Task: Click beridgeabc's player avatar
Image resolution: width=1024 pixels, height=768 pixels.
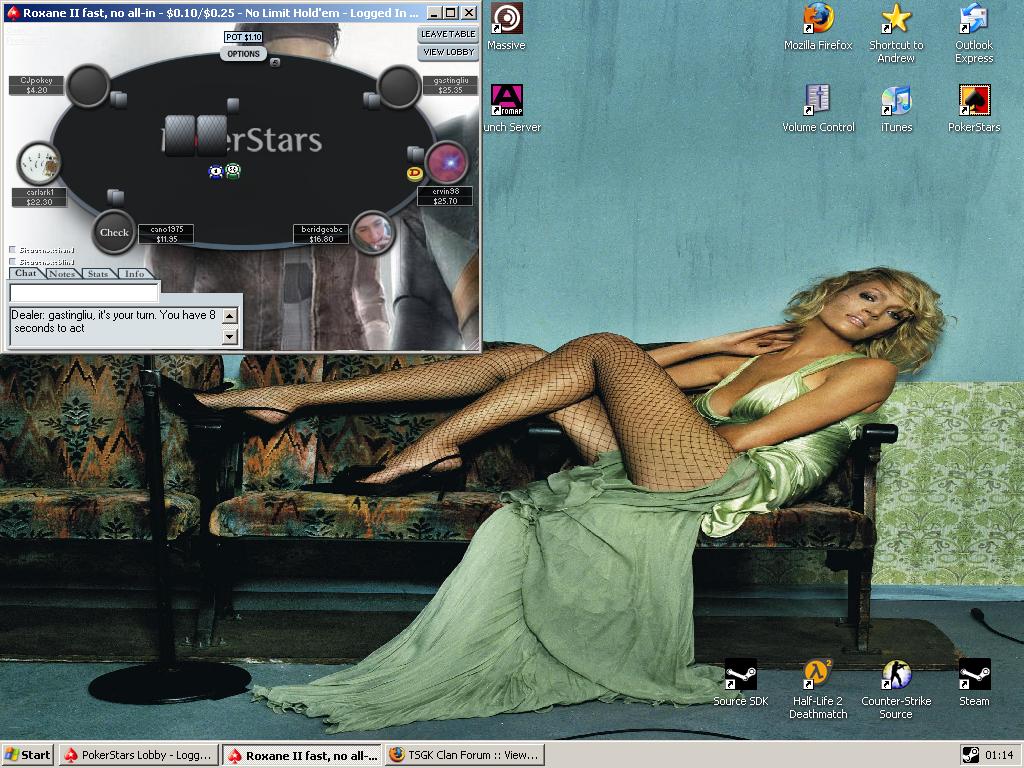Action: (x=372, y=232)
